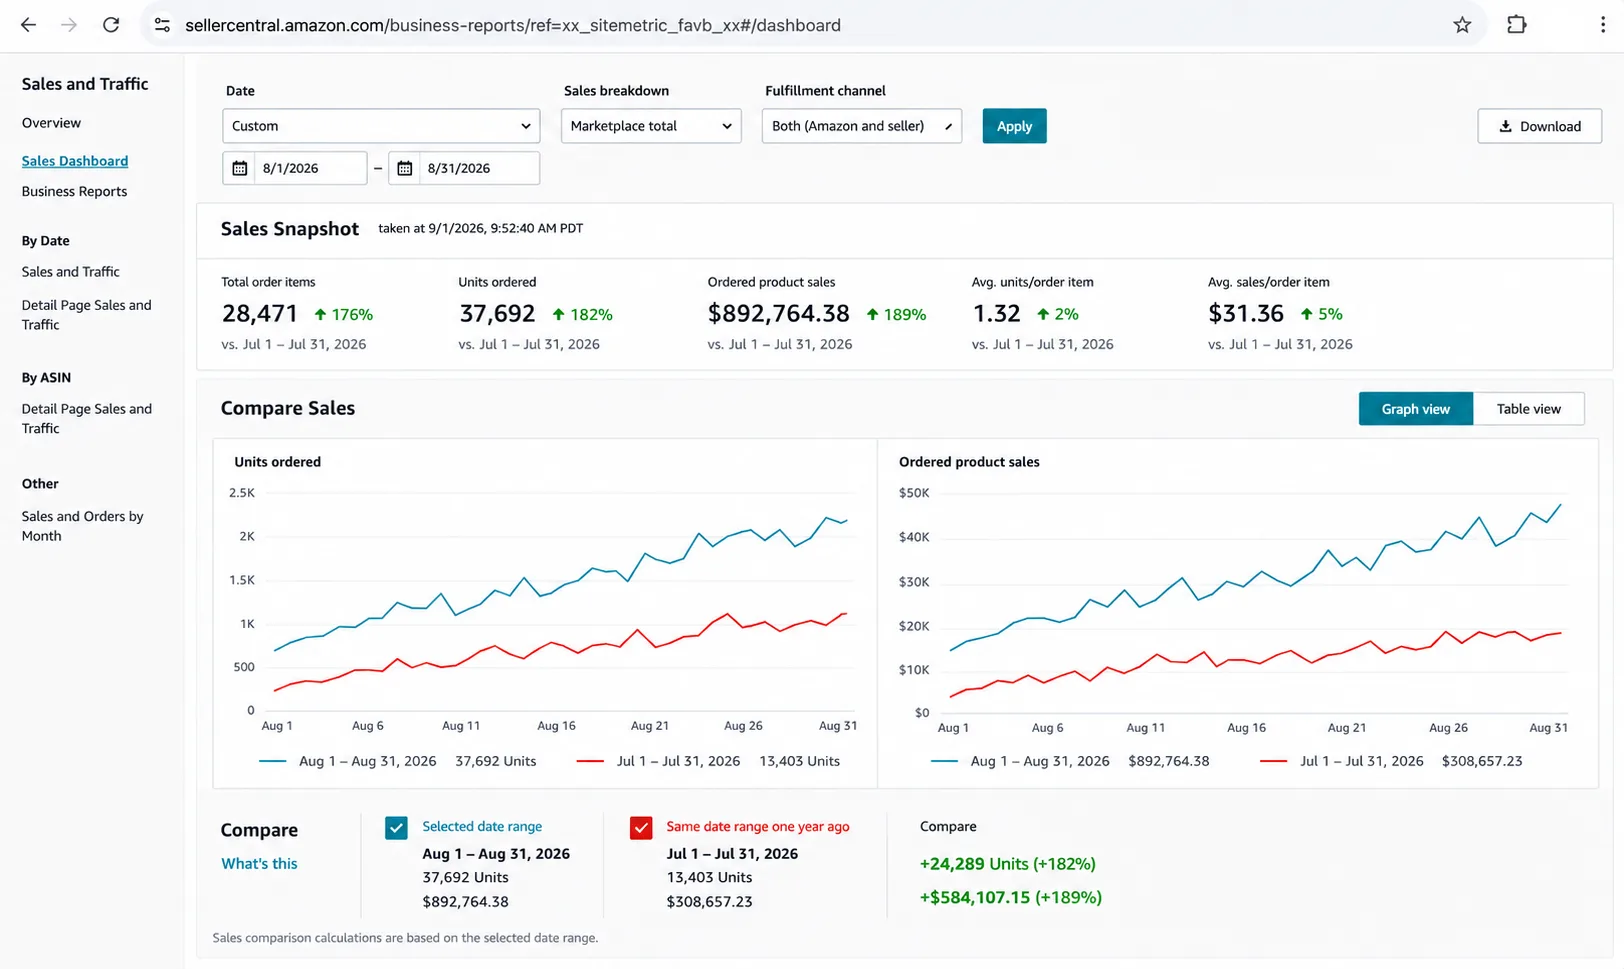Open end date calendar icon
1624x969 pixels.
coord(405,168)
